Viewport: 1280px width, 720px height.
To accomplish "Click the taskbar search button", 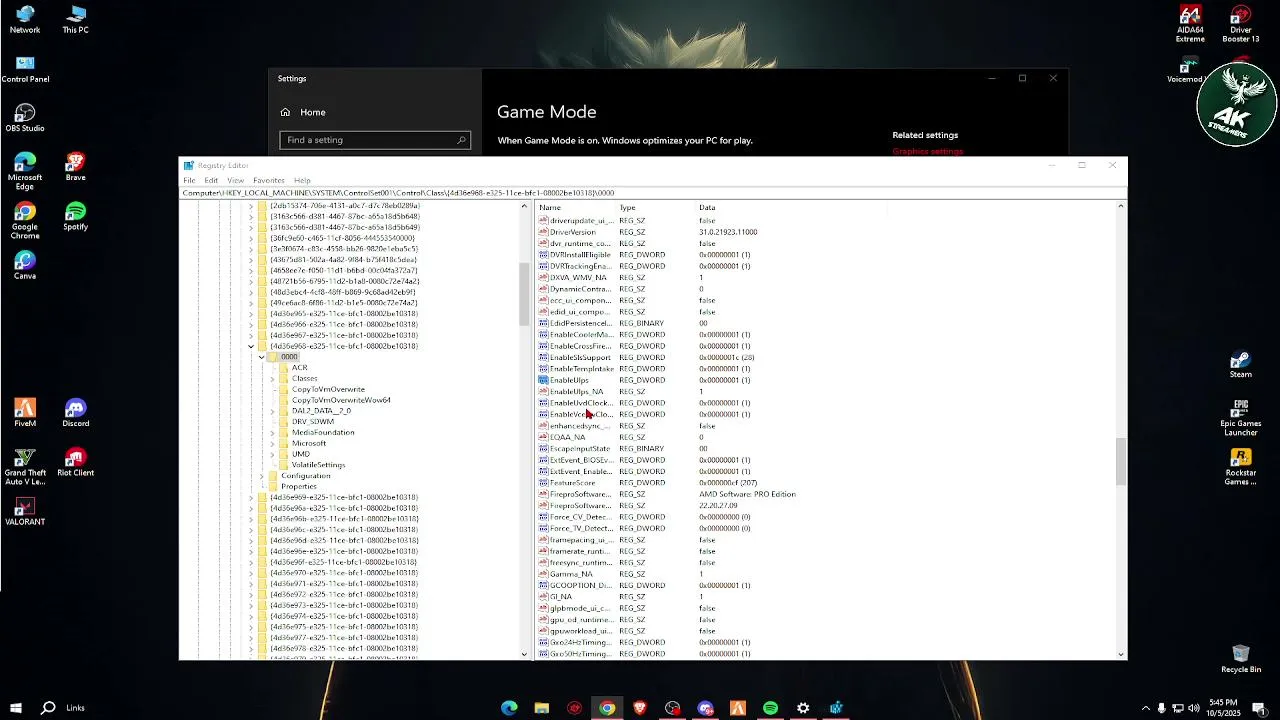I will [x=47, y=708].
